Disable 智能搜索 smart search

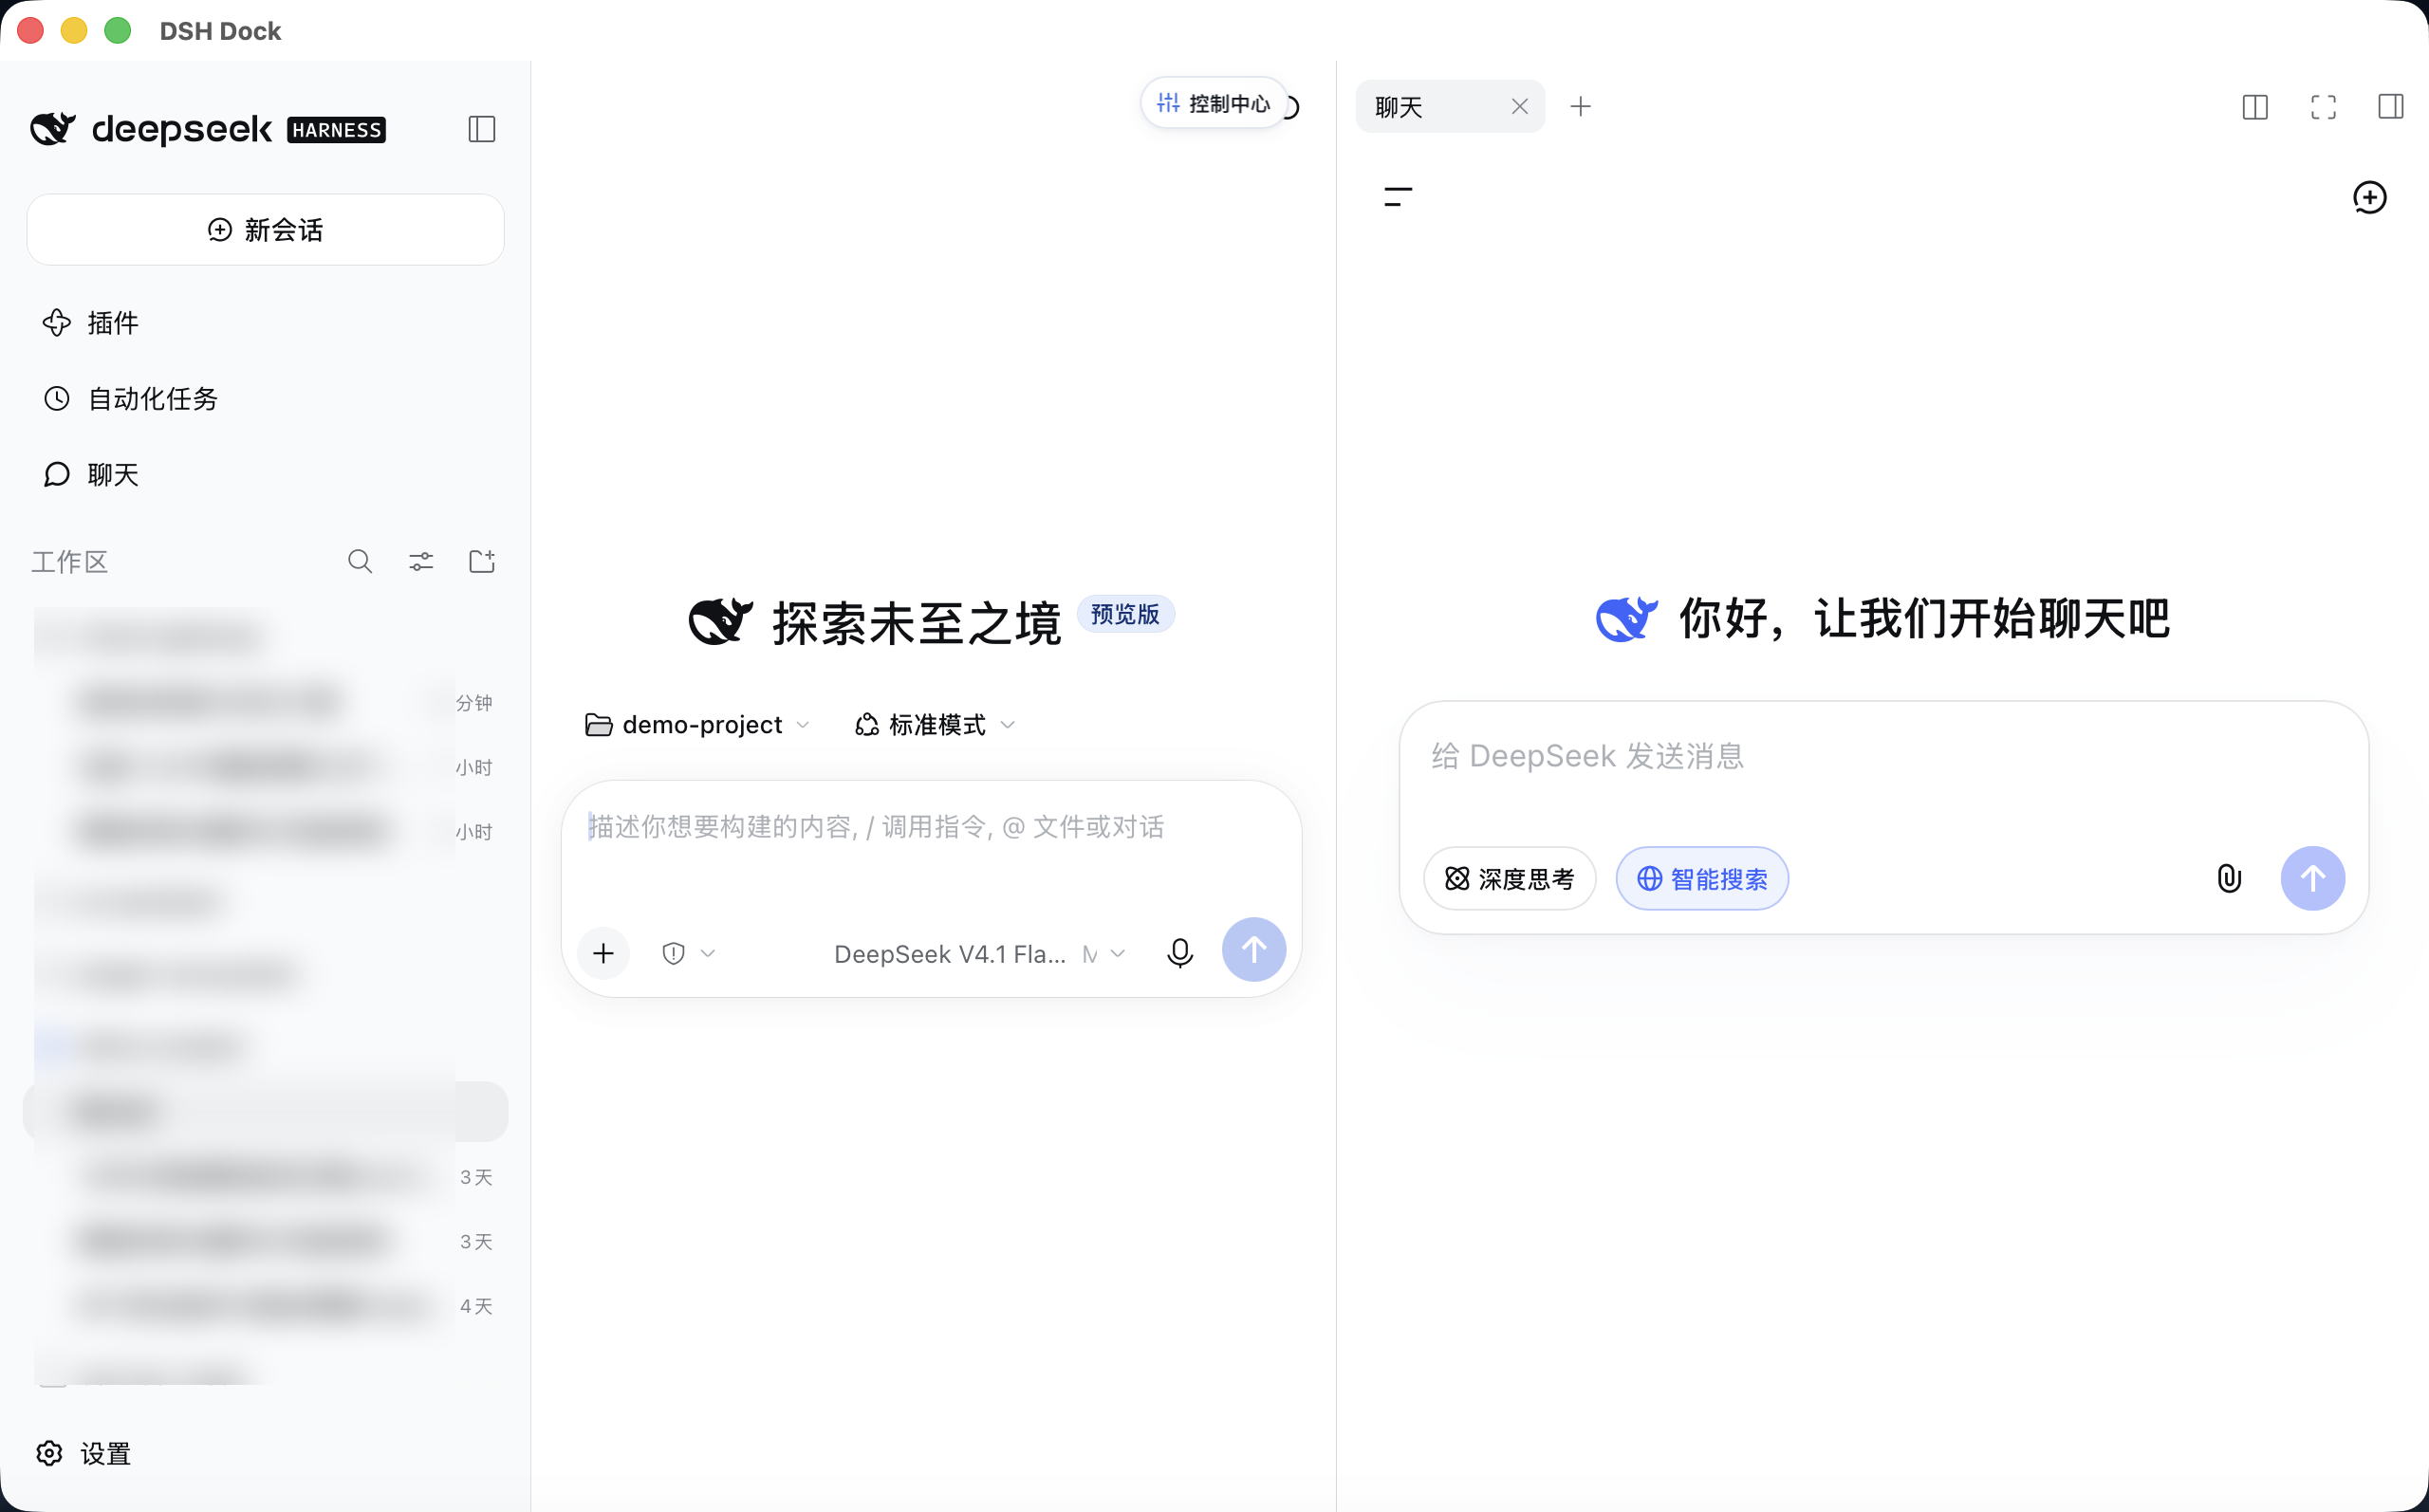[x=1702, y=879]
